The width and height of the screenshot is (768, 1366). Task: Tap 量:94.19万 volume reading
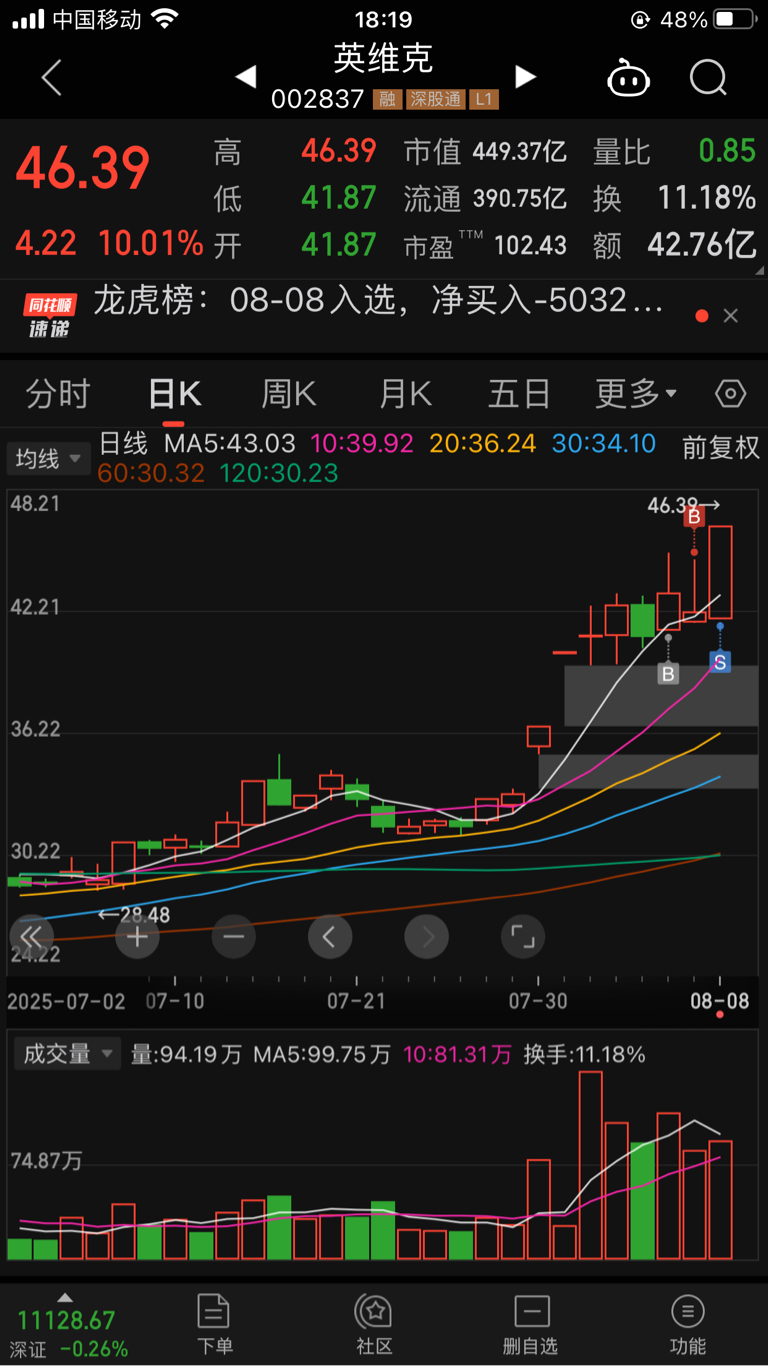(187, 1054)
